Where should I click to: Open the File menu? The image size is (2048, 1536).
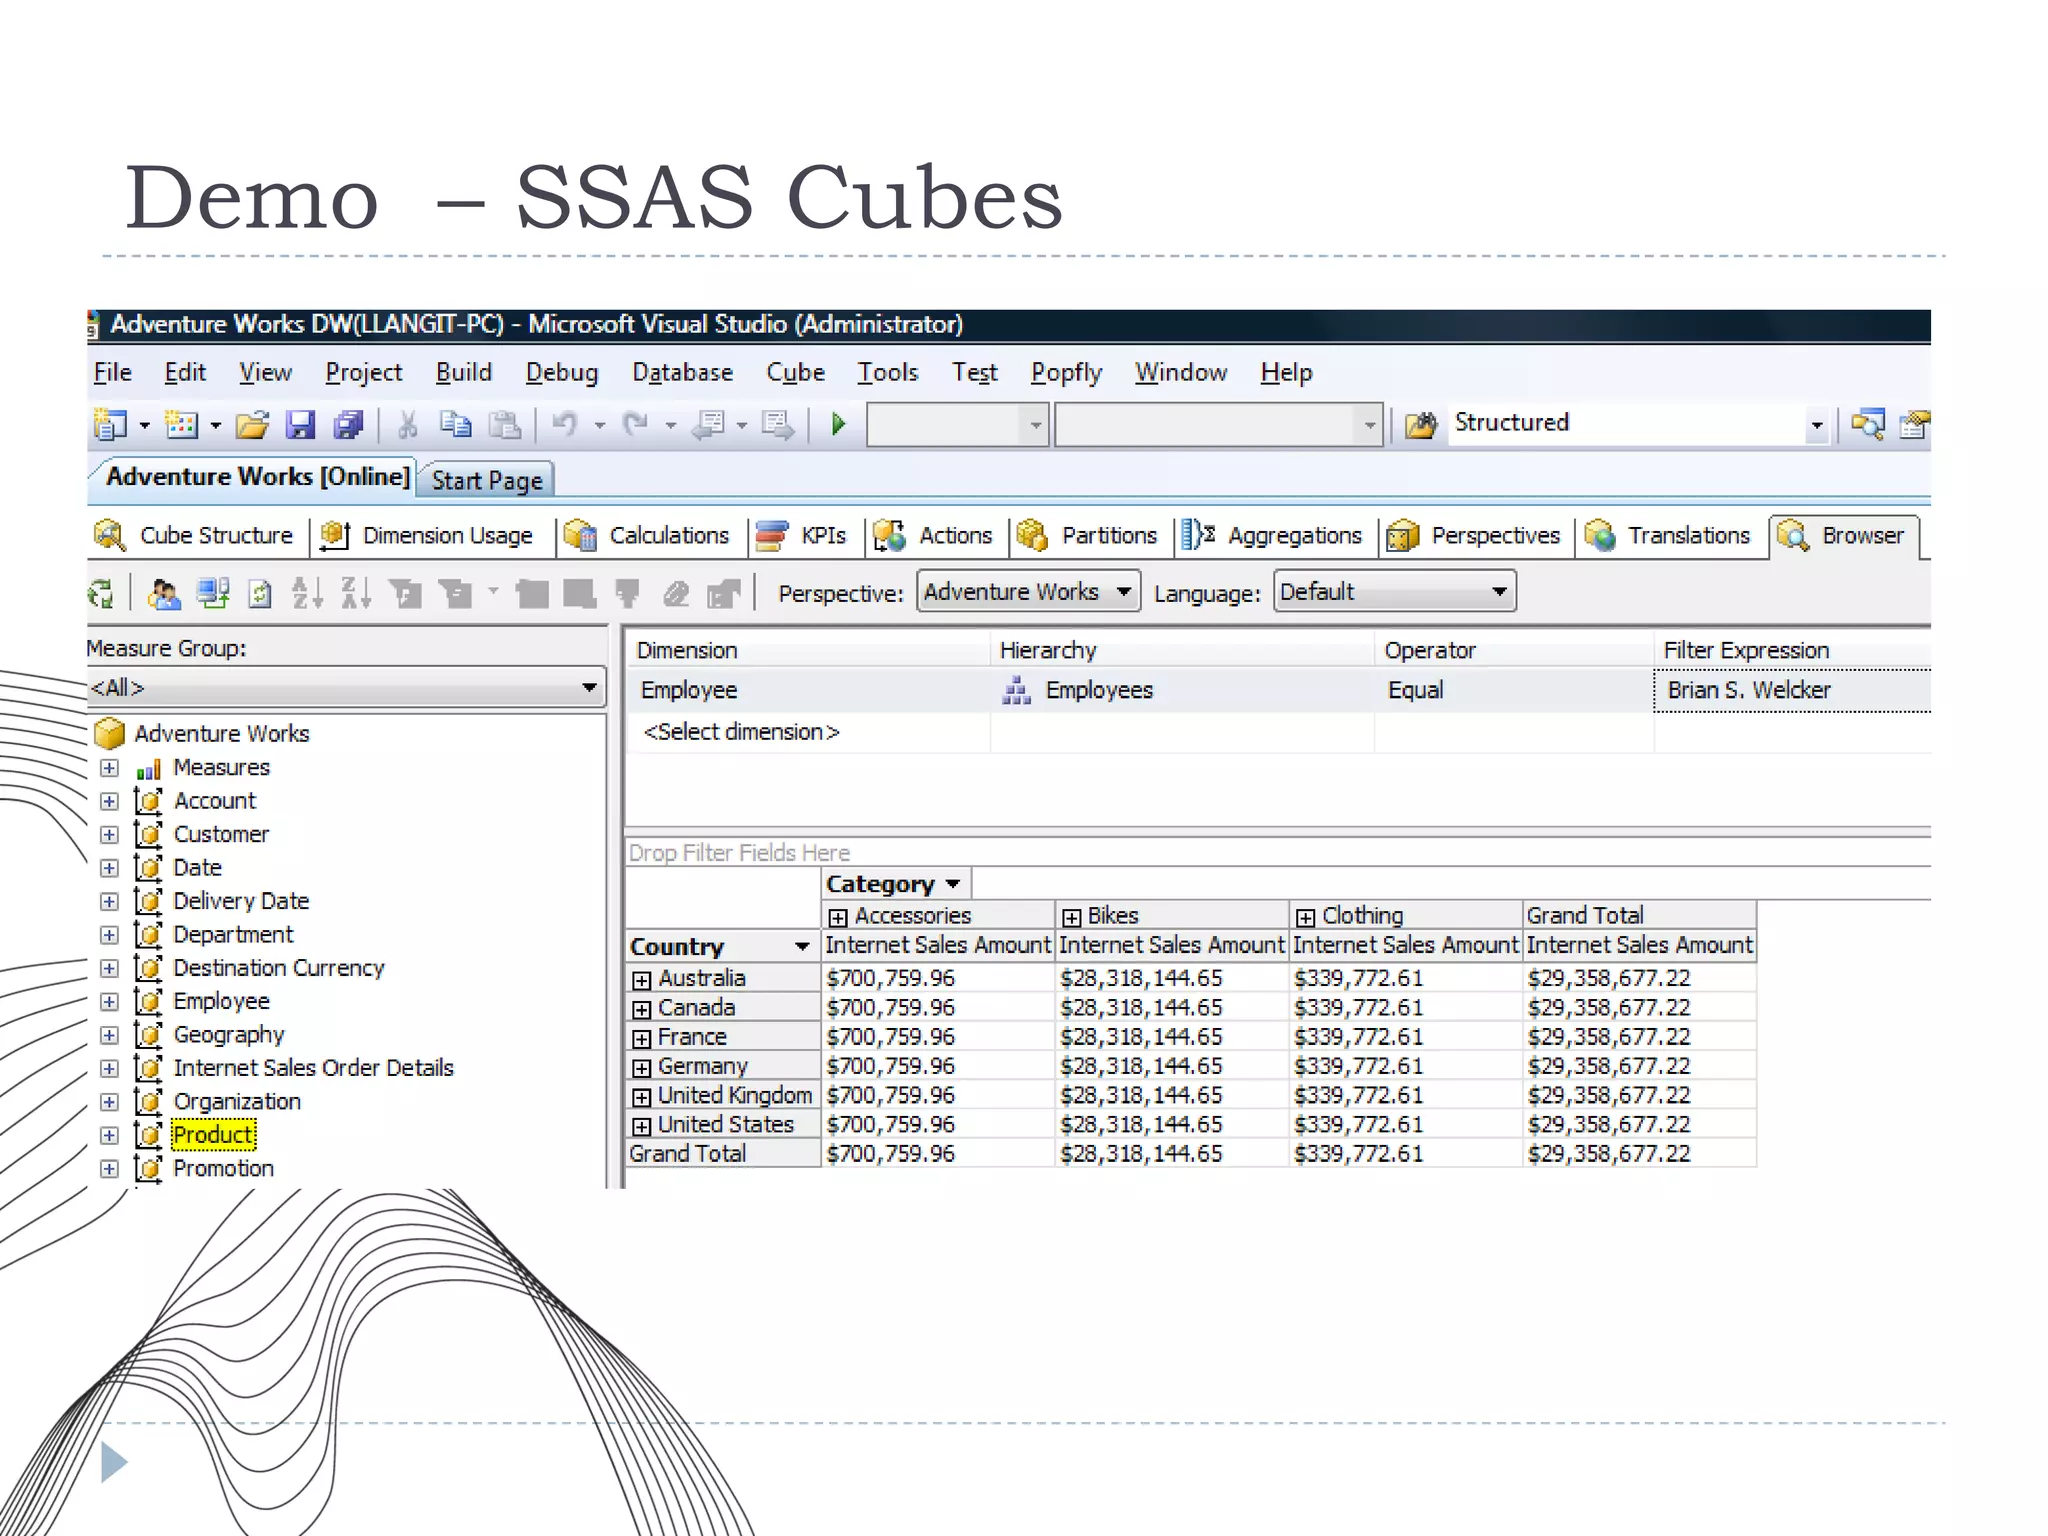pyautogui.click(x=112, y=373)
